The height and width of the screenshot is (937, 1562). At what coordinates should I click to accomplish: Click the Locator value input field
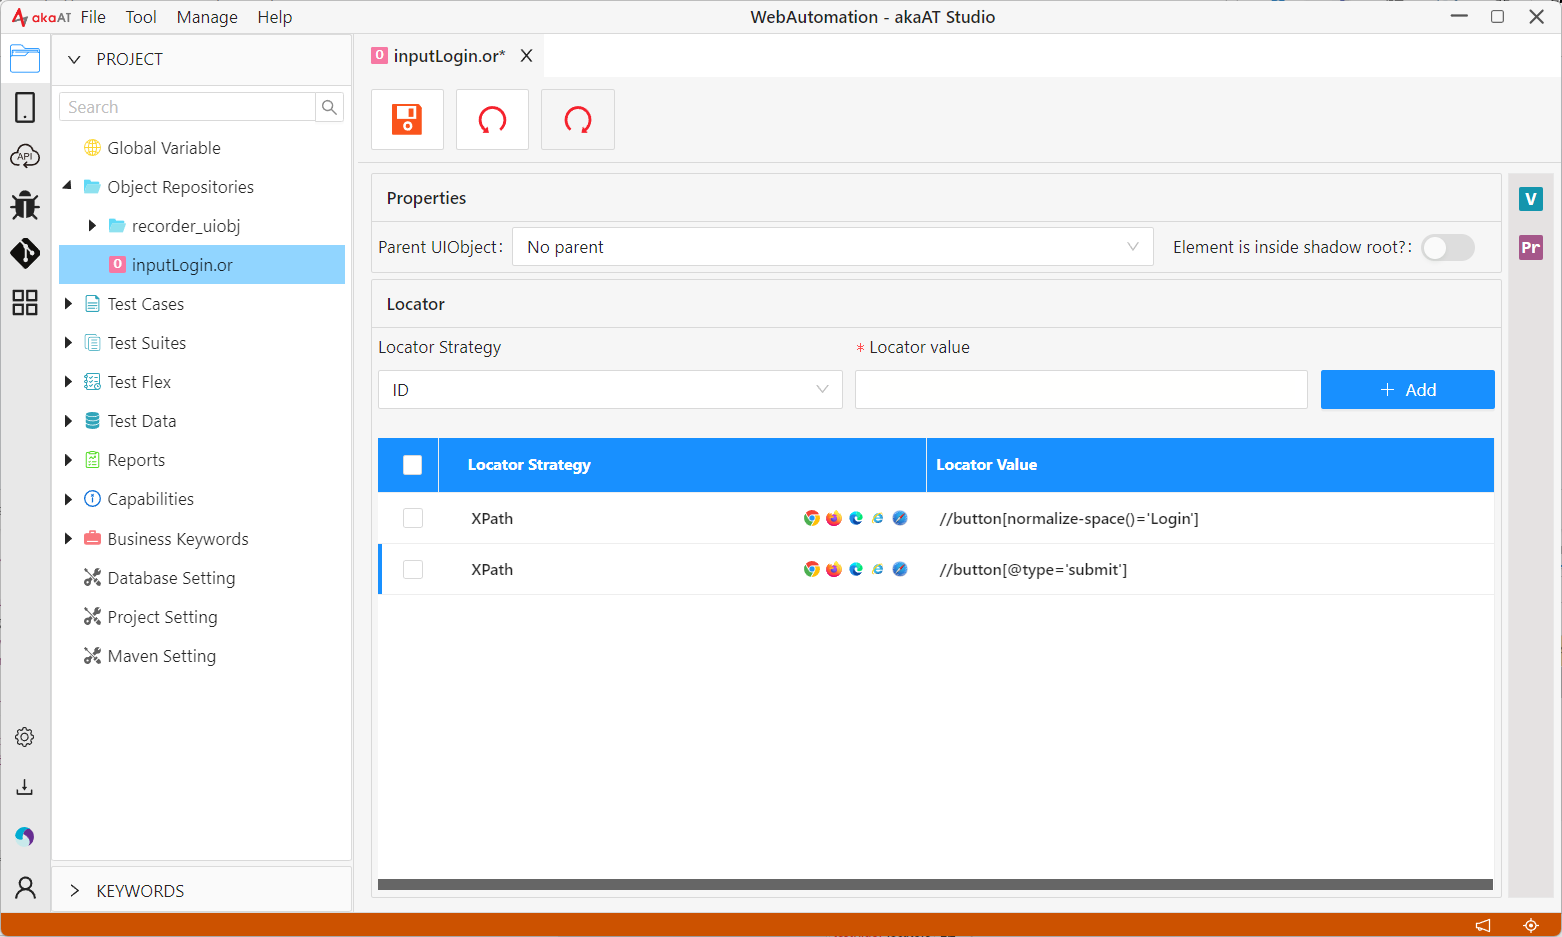pos(1081,390)
